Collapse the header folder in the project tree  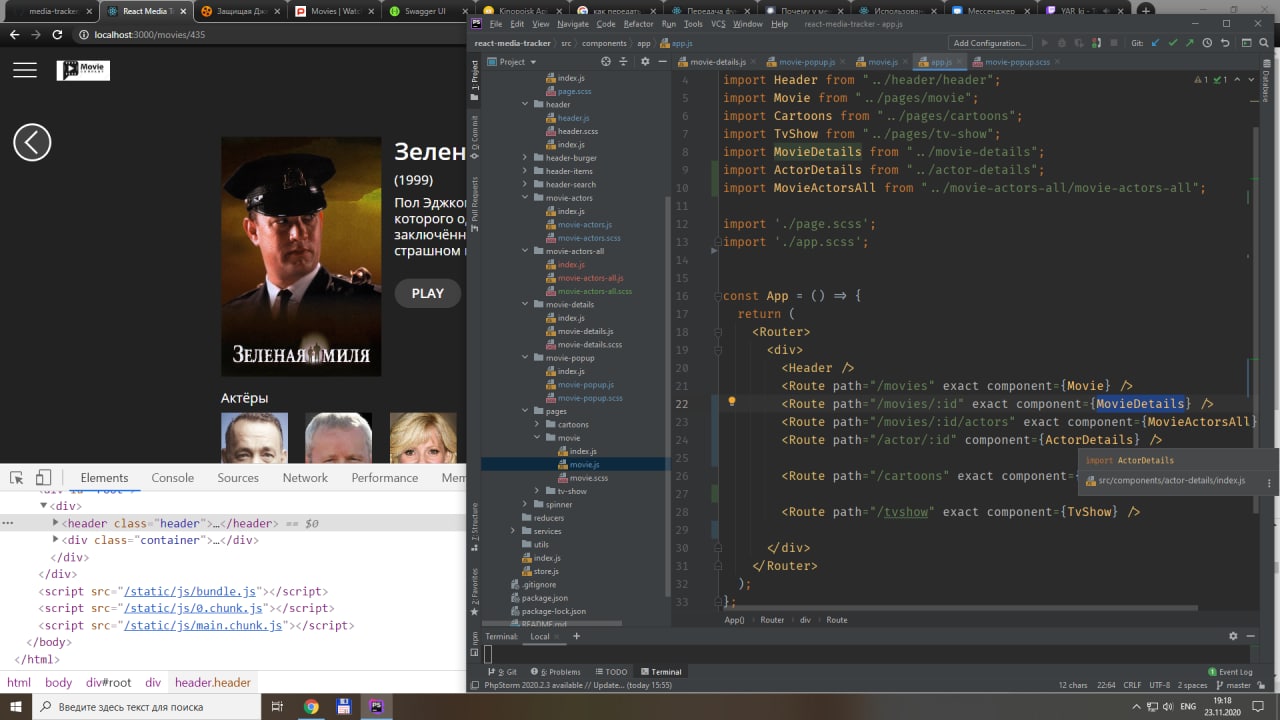coord(525,105)
